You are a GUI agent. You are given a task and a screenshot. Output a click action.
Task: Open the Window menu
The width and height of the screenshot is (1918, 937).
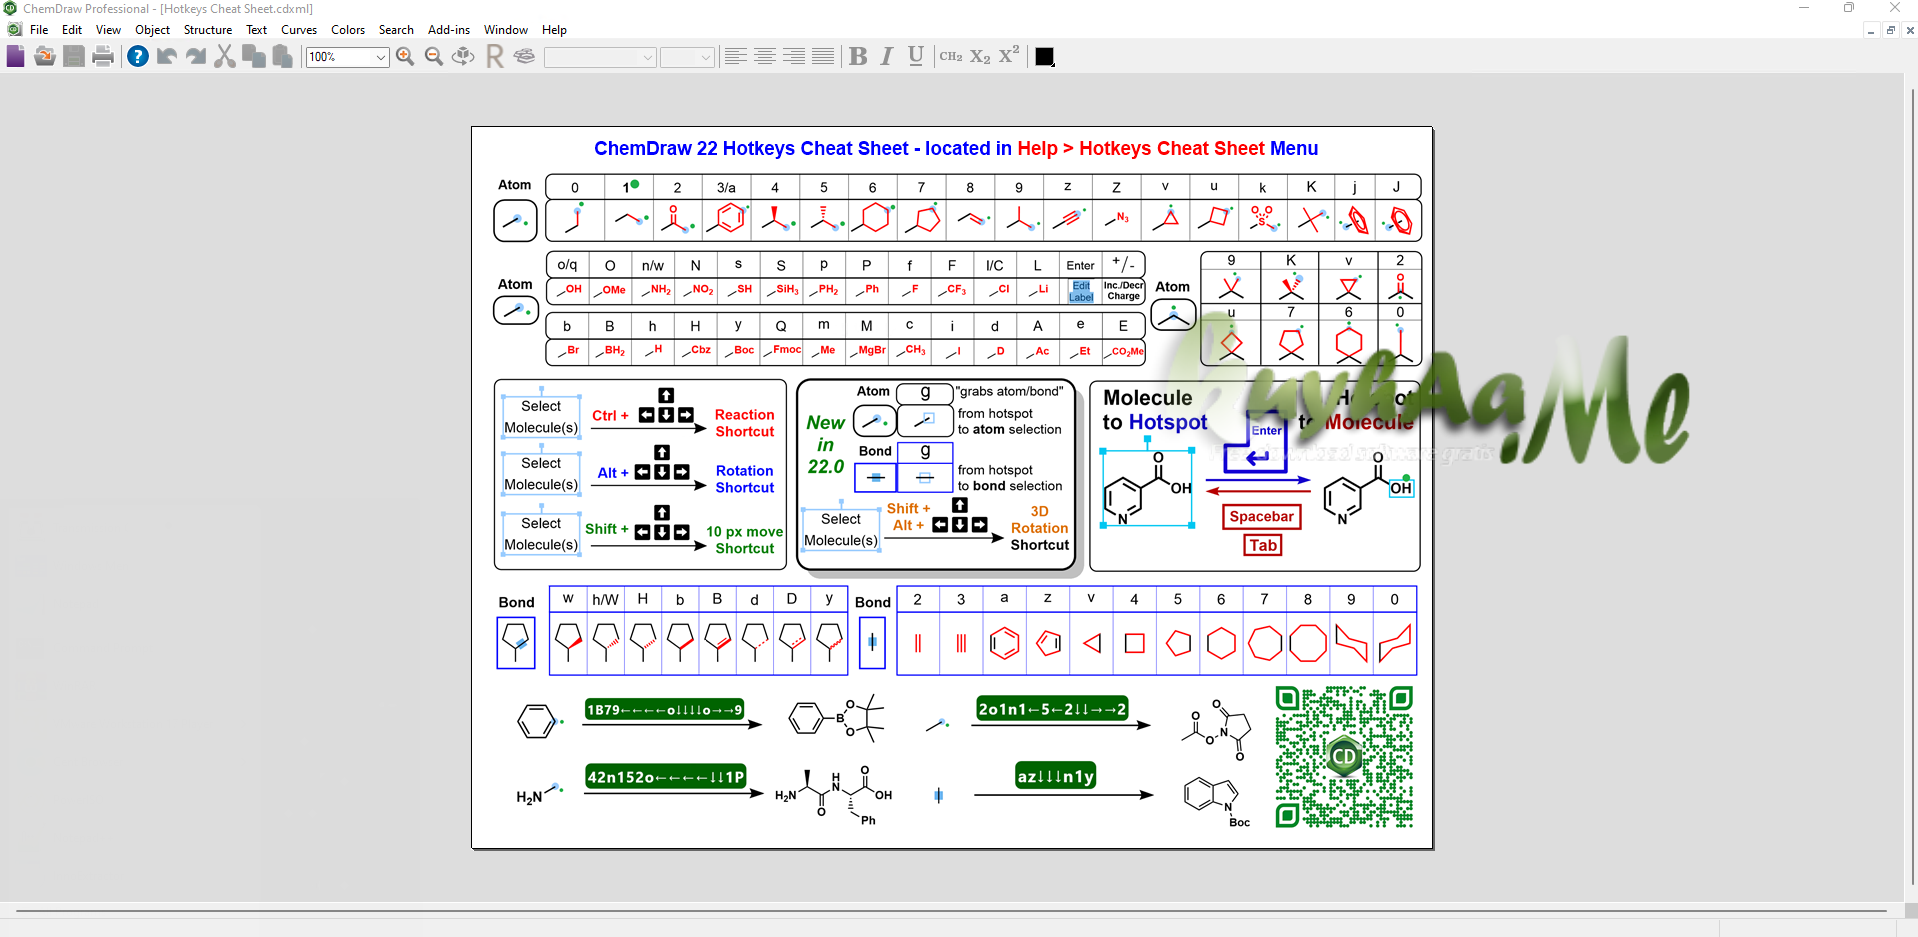click(506, 30)
